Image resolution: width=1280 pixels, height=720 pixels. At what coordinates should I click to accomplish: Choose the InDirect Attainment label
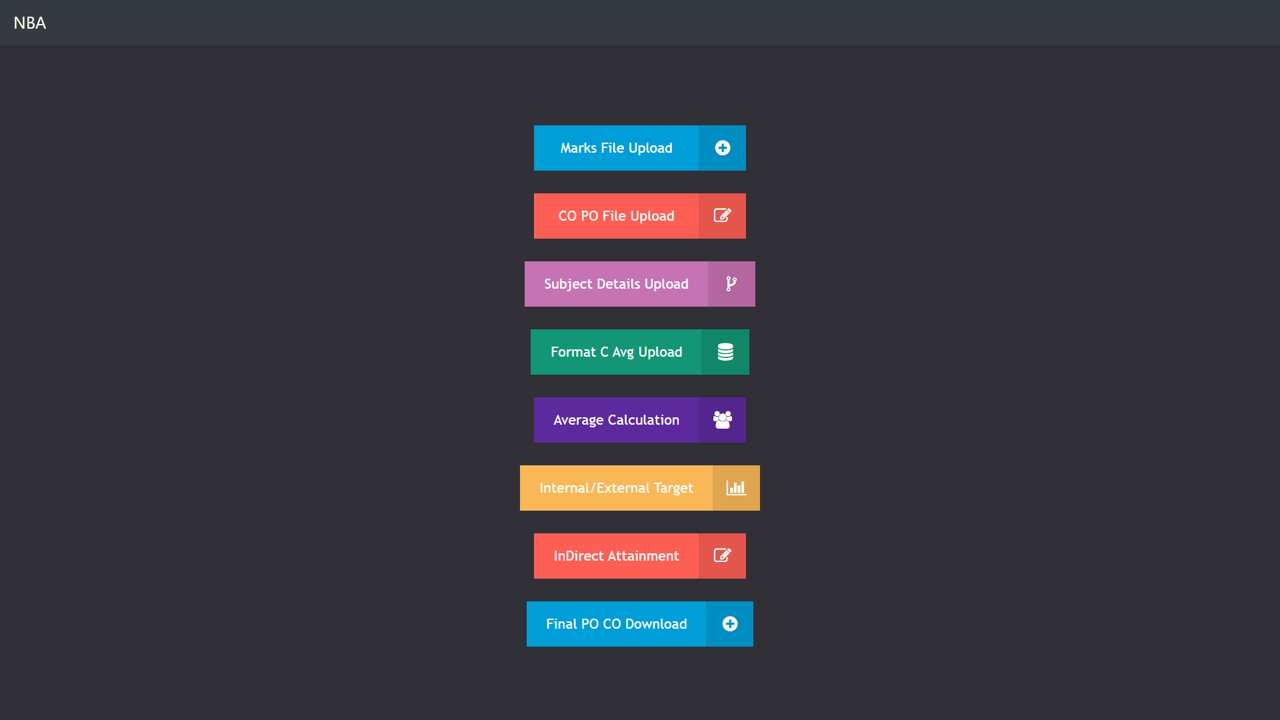(x=616, y=556)
